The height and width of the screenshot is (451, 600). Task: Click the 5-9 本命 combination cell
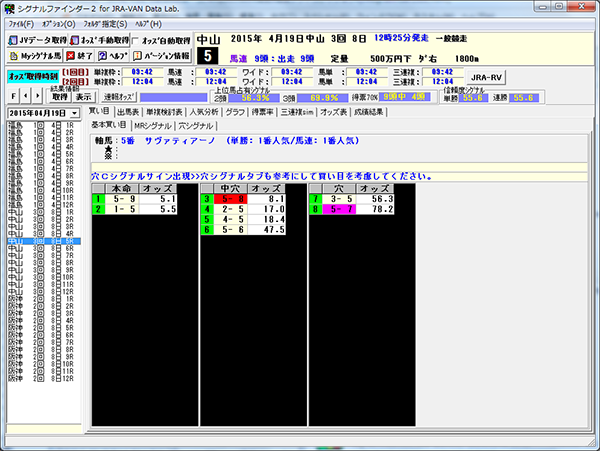click(122, 199)
